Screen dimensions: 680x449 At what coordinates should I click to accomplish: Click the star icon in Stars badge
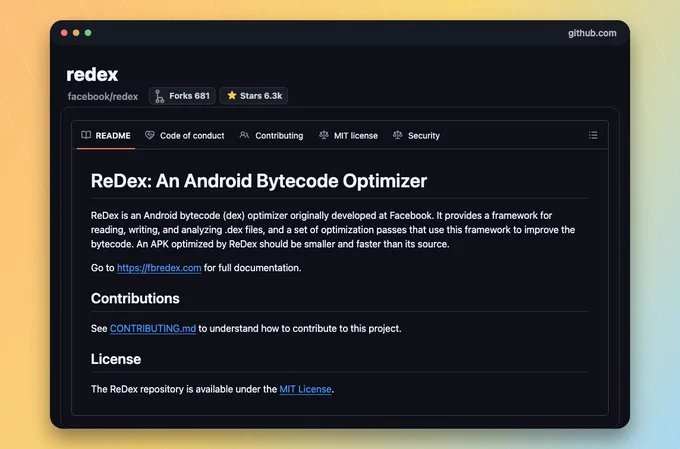pos(232,95)
